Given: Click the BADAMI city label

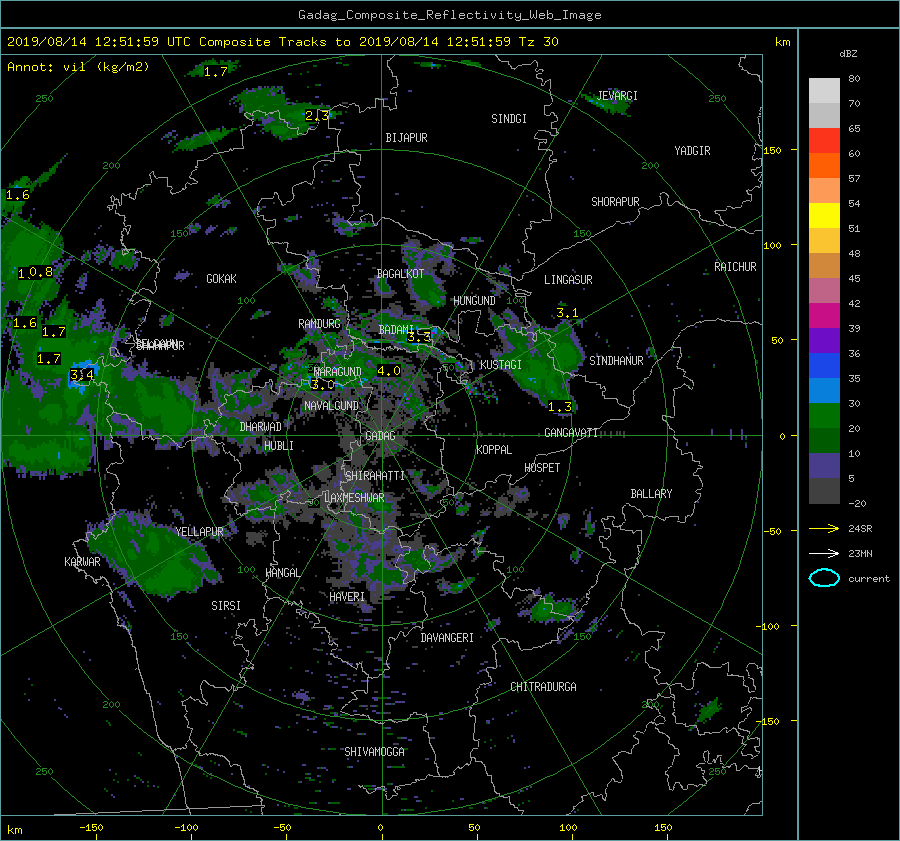Looking at the screenshot, I should pyautogui.click(x=396, y=330).
